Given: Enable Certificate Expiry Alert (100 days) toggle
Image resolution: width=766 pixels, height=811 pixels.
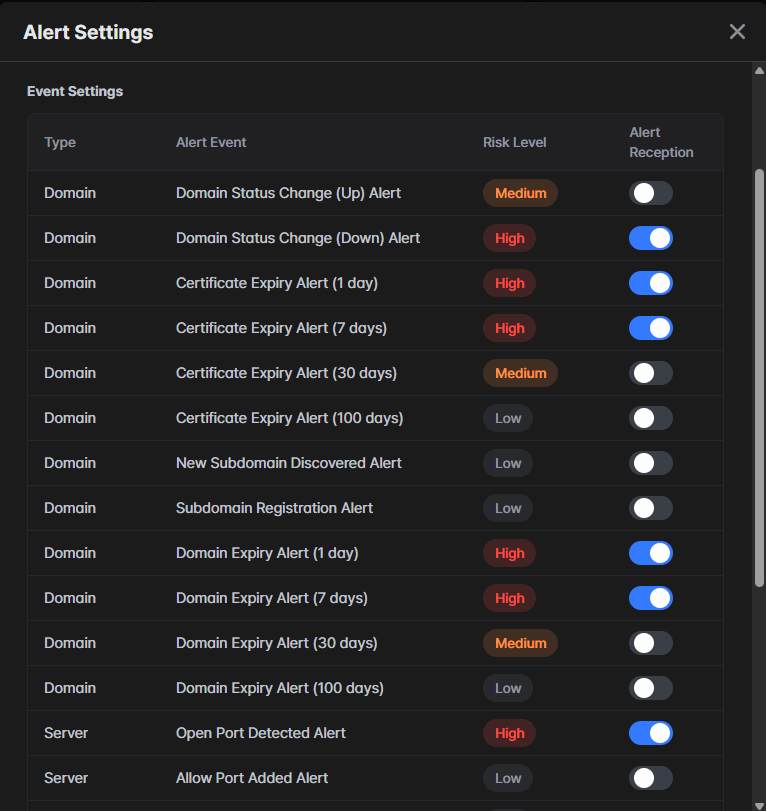Looking at the screenshot, I should 650,418.
